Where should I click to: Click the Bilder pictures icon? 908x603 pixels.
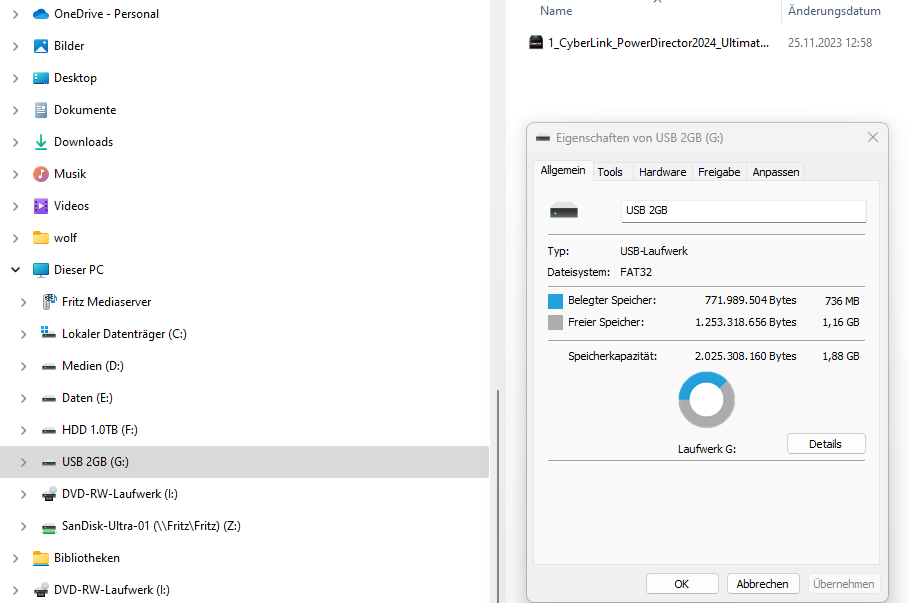[x=41, y=46]
